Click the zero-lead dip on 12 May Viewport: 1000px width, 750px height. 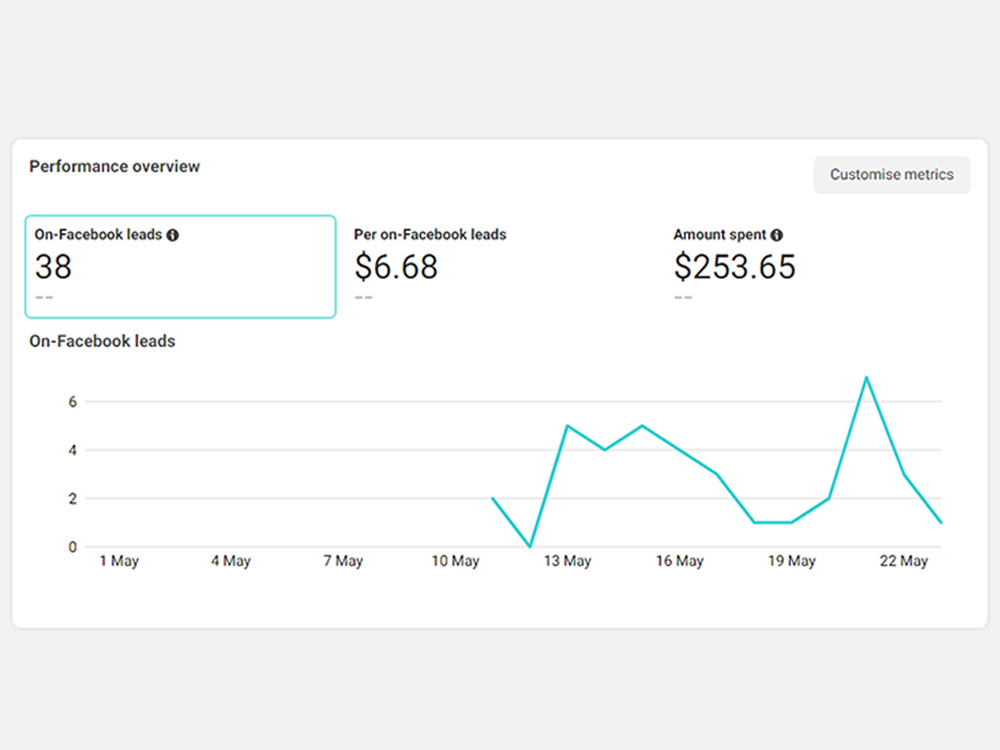click(x=530, y=546)
